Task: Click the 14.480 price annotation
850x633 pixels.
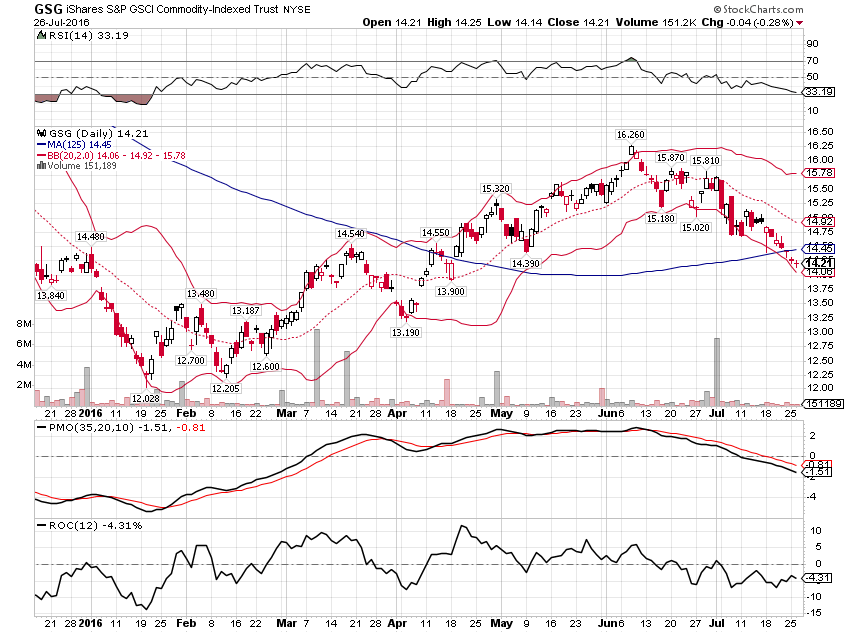Action: click(x=91, y=236)
